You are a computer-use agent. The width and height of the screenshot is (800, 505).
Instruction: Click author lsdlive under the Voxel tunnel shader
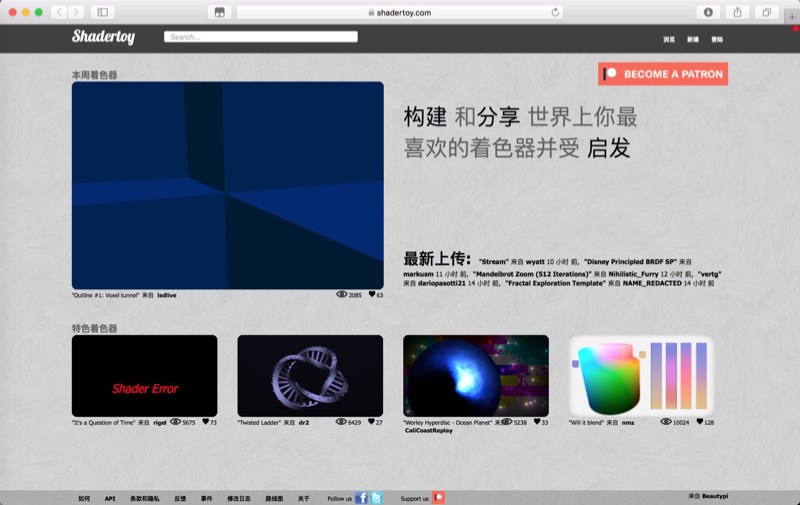pos(167,295)
